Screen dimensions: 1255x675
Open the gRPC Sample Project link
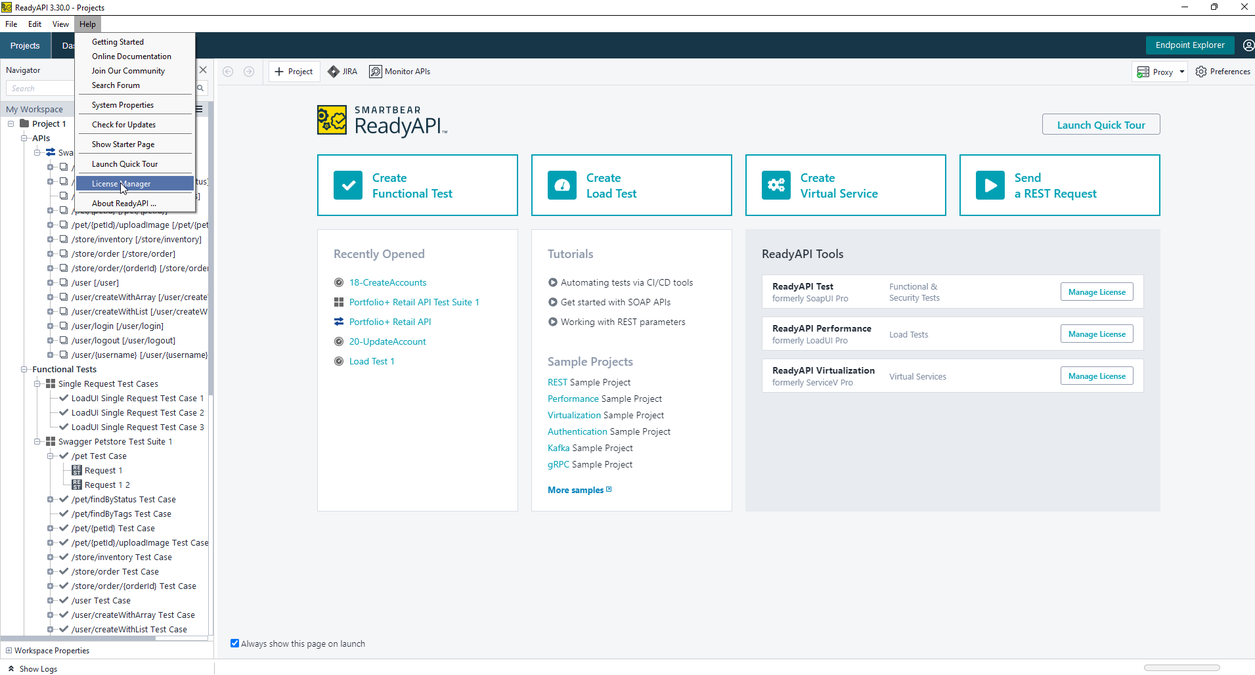click(x=590, y=465)
